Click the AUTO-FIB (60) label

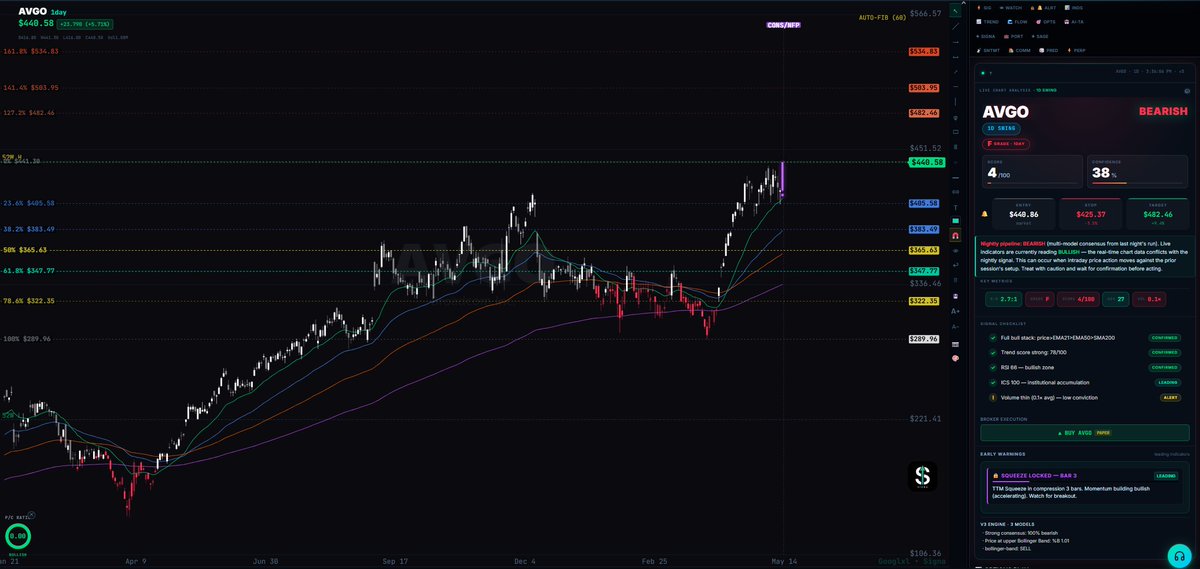[x=881, y=17]
